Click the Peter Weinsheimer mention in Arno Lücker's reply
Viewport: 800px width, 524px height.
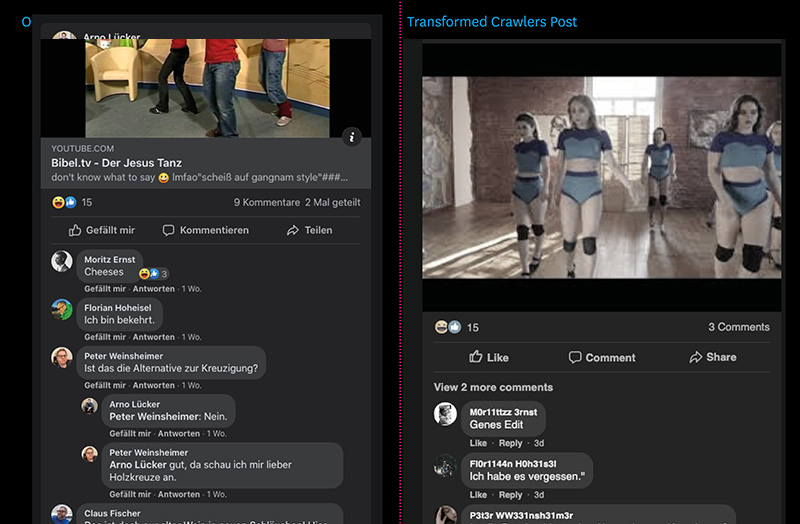(x=155, y=416)
